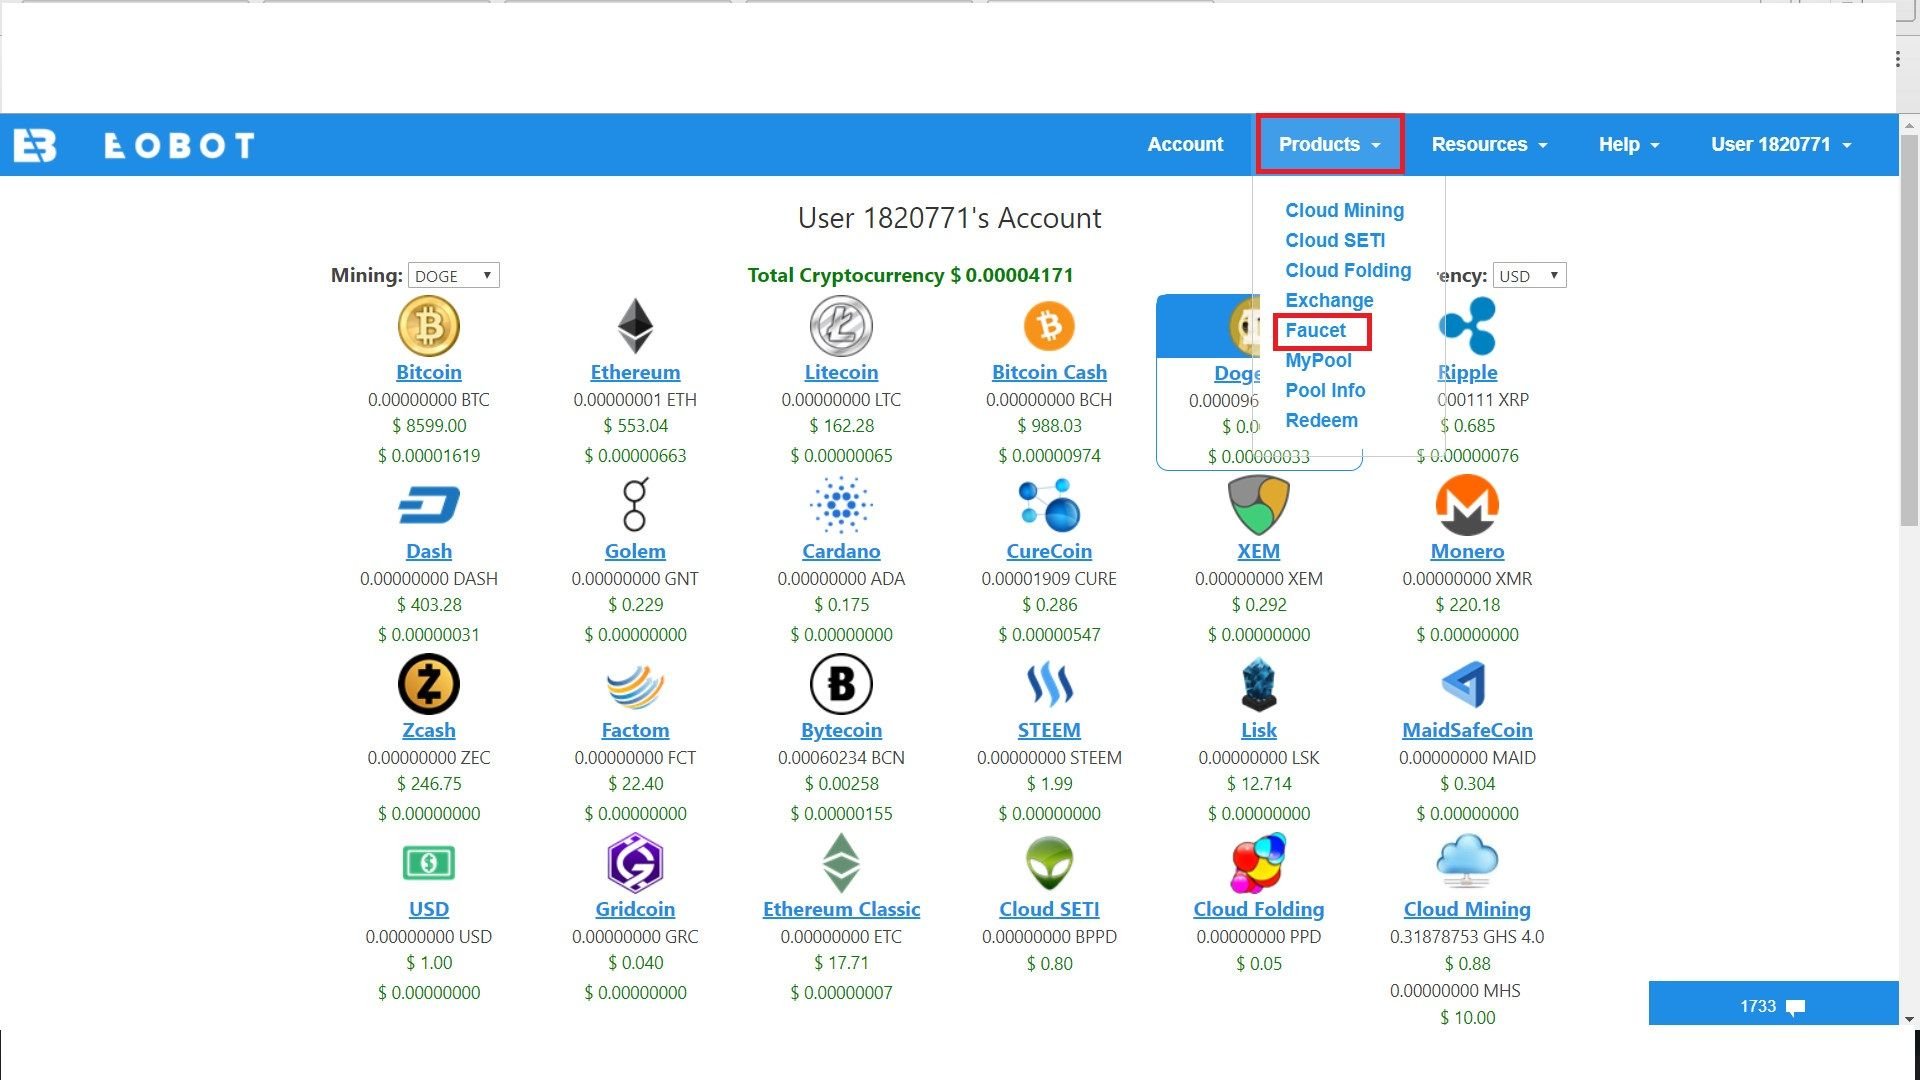The height and width of the screenshot is (1080, 1920).
Task: Click the $ 8599.00 Bitcoin price
Action: [428, 426]
